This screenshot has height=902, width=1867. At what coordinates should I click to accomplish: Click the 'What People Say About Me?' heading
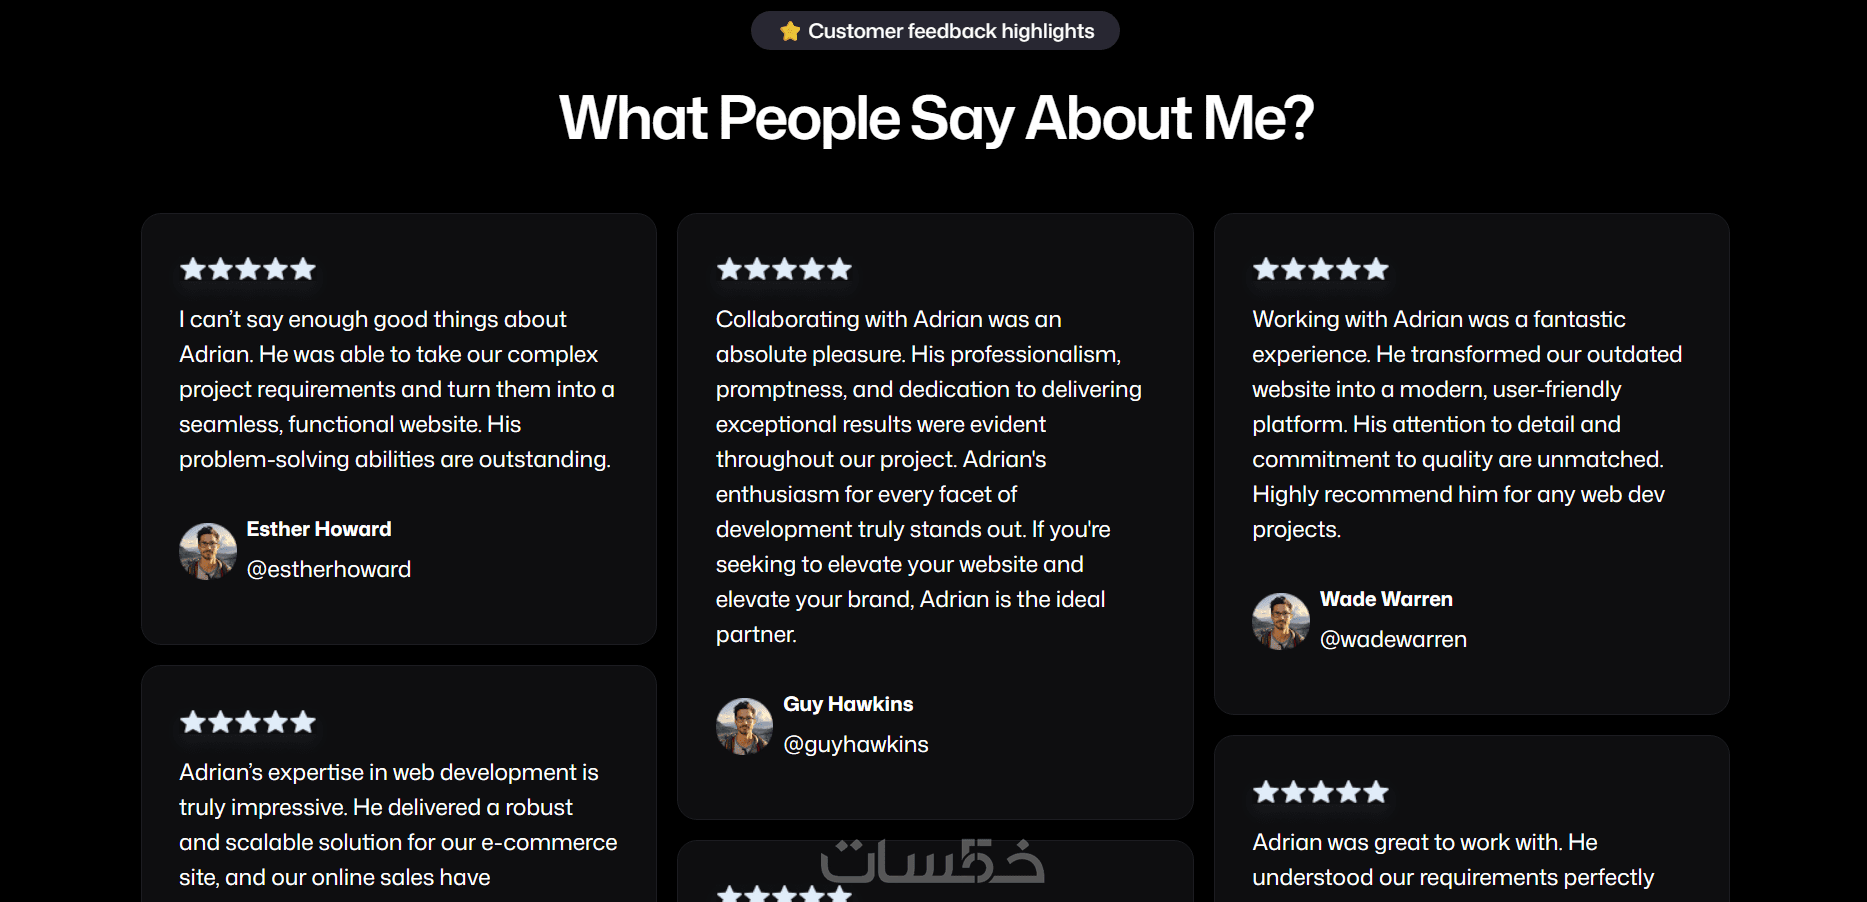[x=935, y=118]
